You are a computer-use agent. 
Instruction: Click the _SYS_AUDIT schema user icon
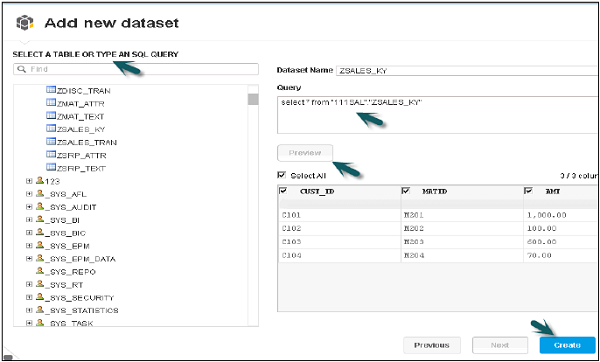pyautogui.click(x=40, y=207)
